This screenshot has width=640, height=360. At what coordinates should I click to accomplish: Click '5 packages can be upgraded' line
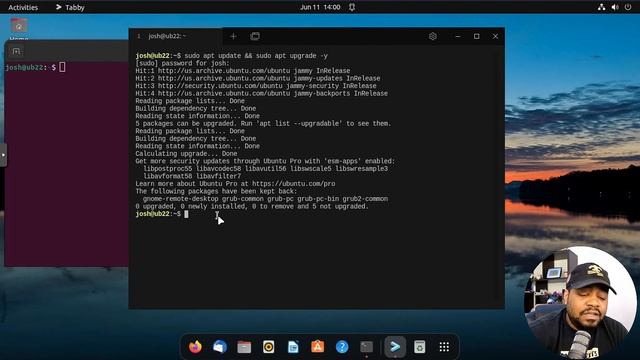[x=263, y=124]
